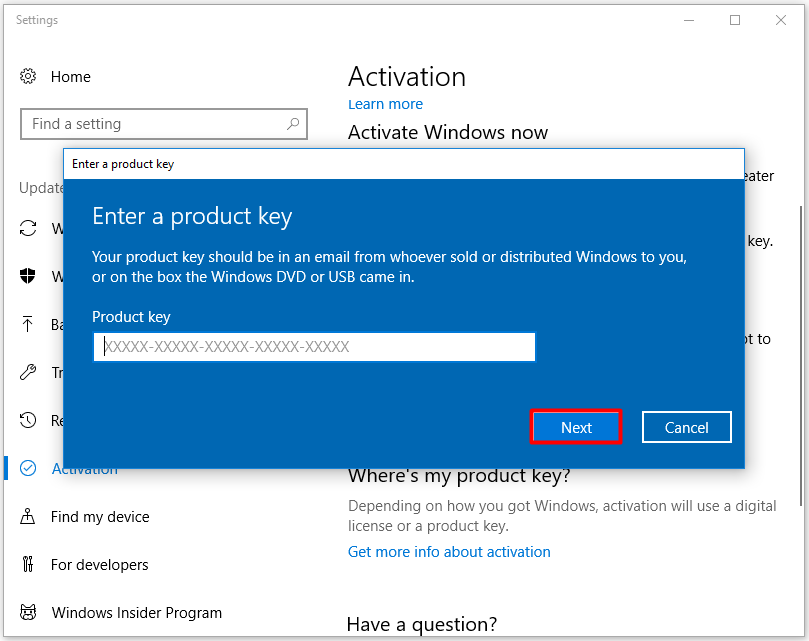Click the Find my device icon

tap(28, 516)
